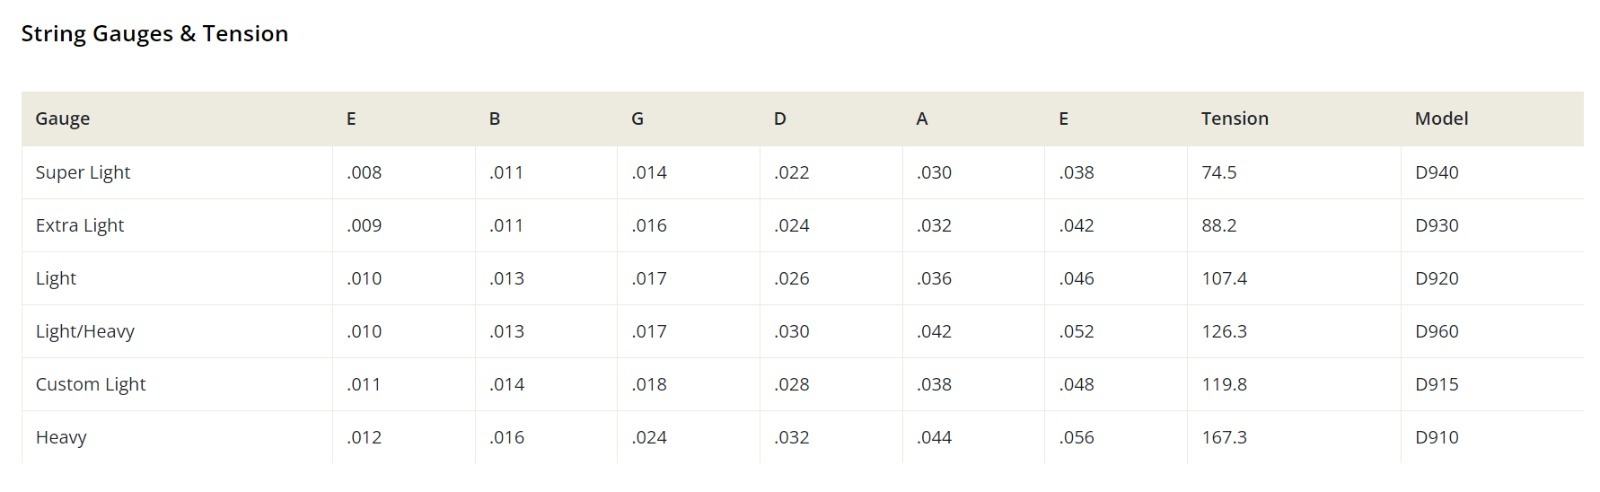Select the Super Light row label
This screenshot has height=492, width=1600.
click(x=83, y=172)
